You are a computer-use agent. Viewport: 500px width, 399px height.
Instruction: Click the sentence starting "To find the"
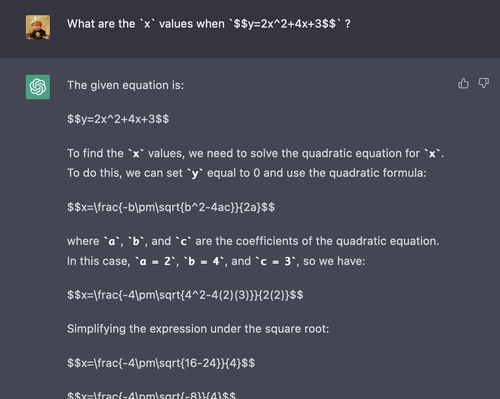tap(255, 153)
